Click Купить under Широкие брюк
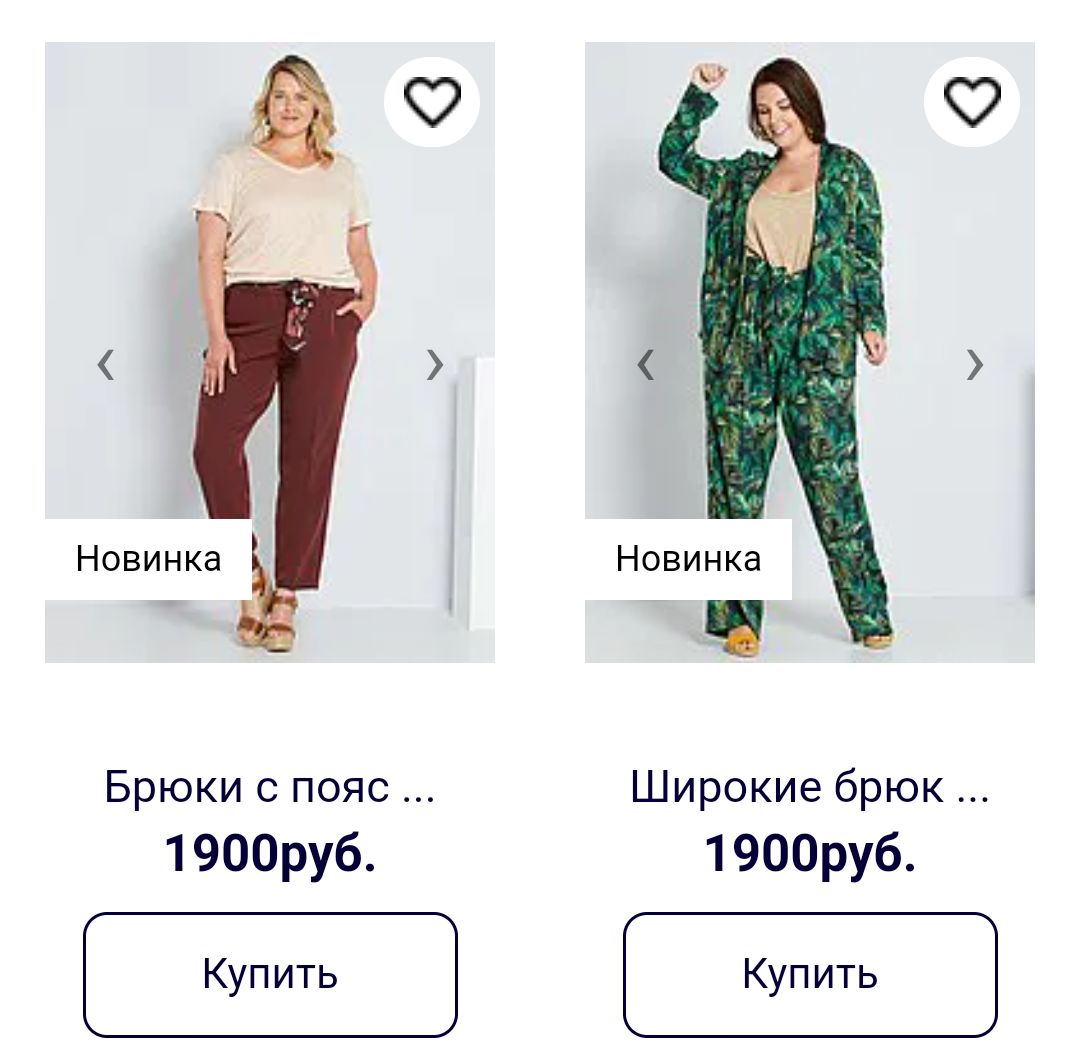The image size is (1080, 1055). 810,974
